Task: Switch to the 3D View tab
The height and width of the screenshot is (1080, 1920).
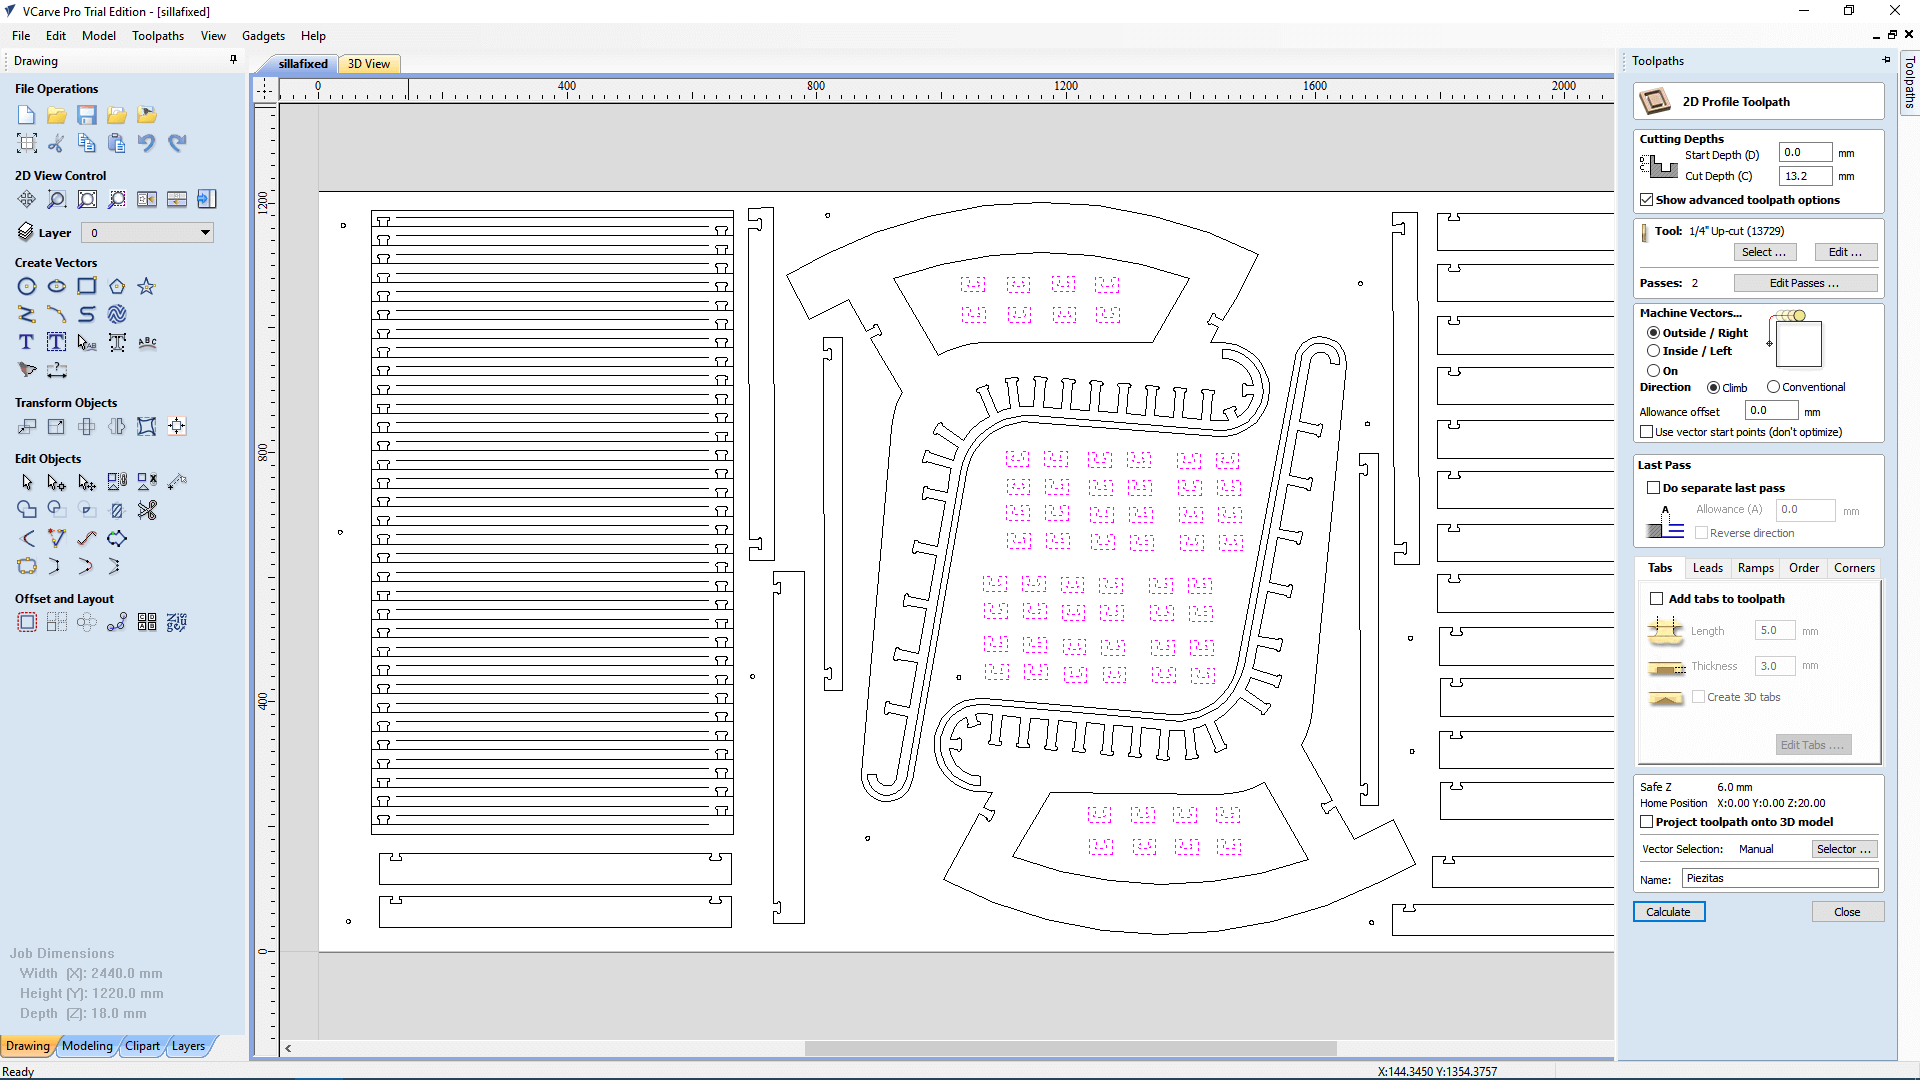Action: [369, 64]
